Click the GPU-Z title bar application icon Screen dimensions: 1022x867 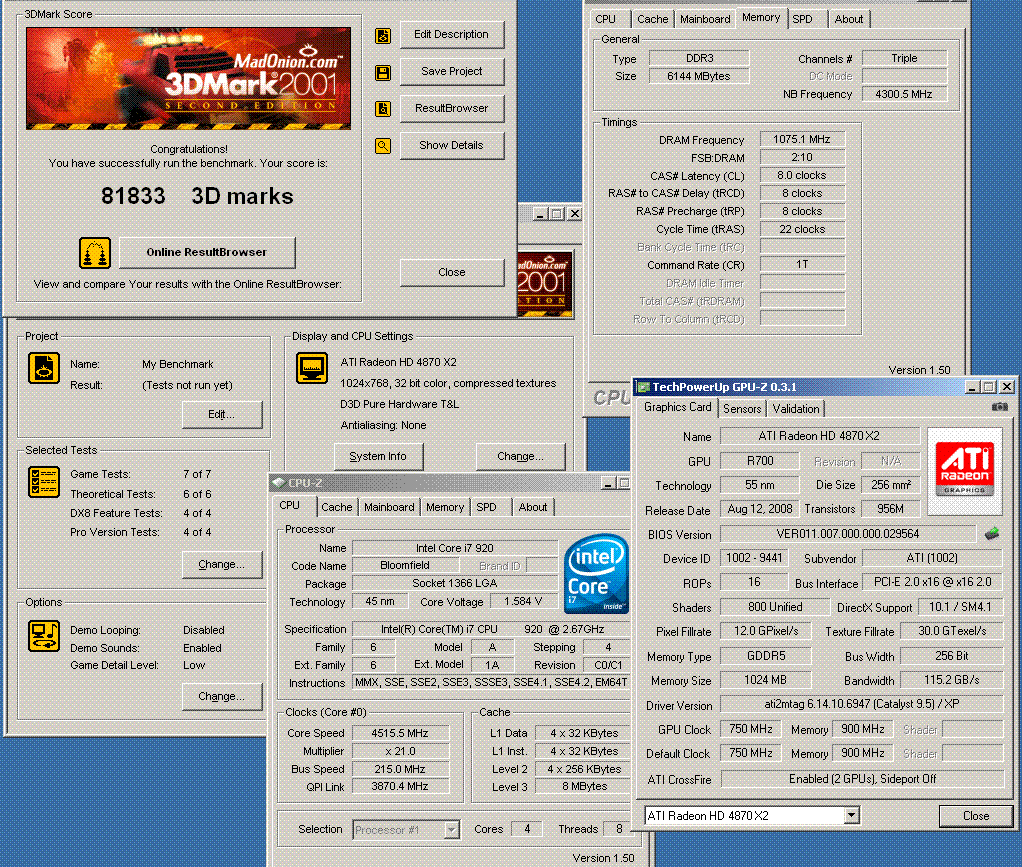pyautogui.click(x=643, y=387)
